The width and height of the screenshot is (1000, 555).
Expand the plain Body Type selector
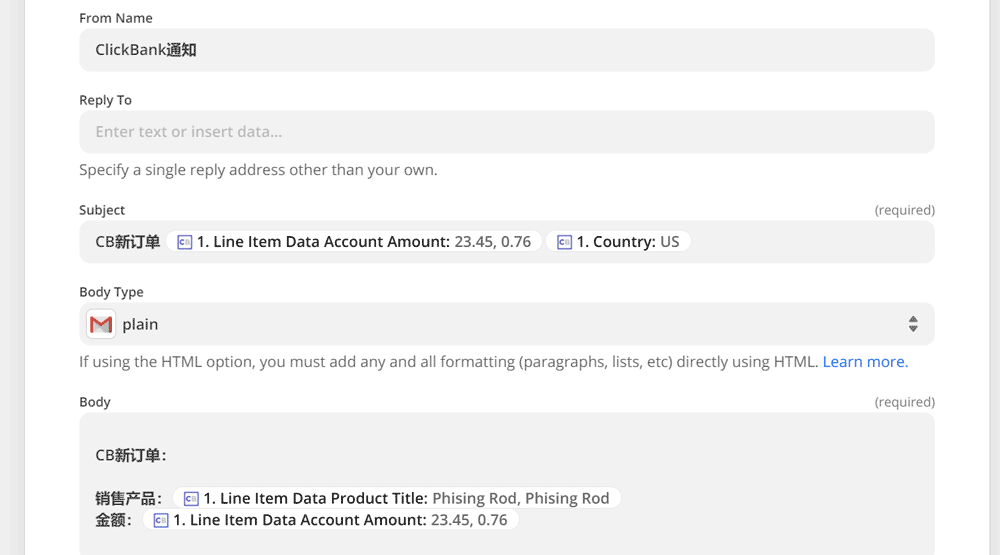[x=500, y=324]
